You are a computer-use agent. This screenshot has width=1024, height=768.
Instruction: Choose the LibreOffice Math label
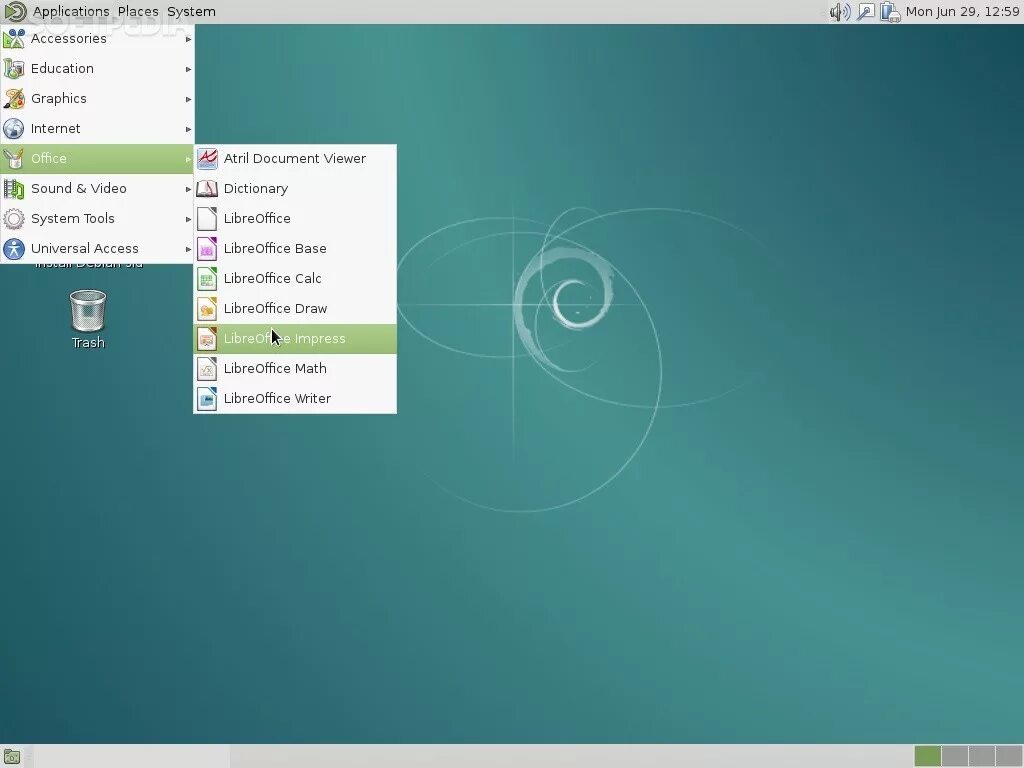tap(275, 369)
